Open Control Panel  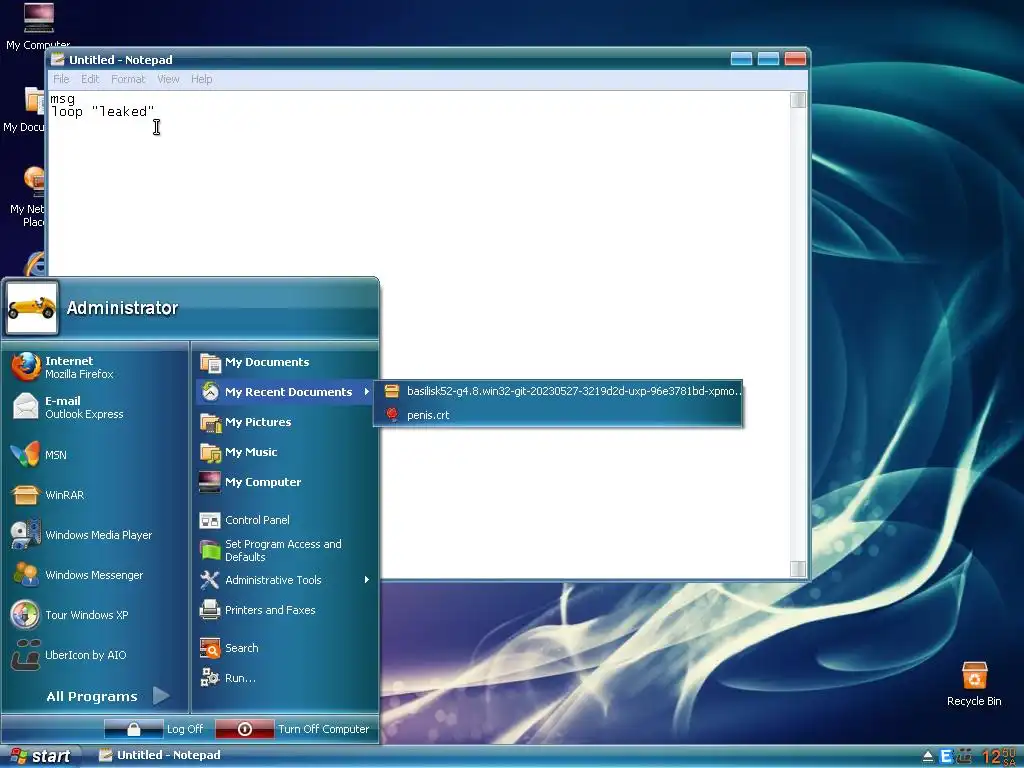click(285, 520)
